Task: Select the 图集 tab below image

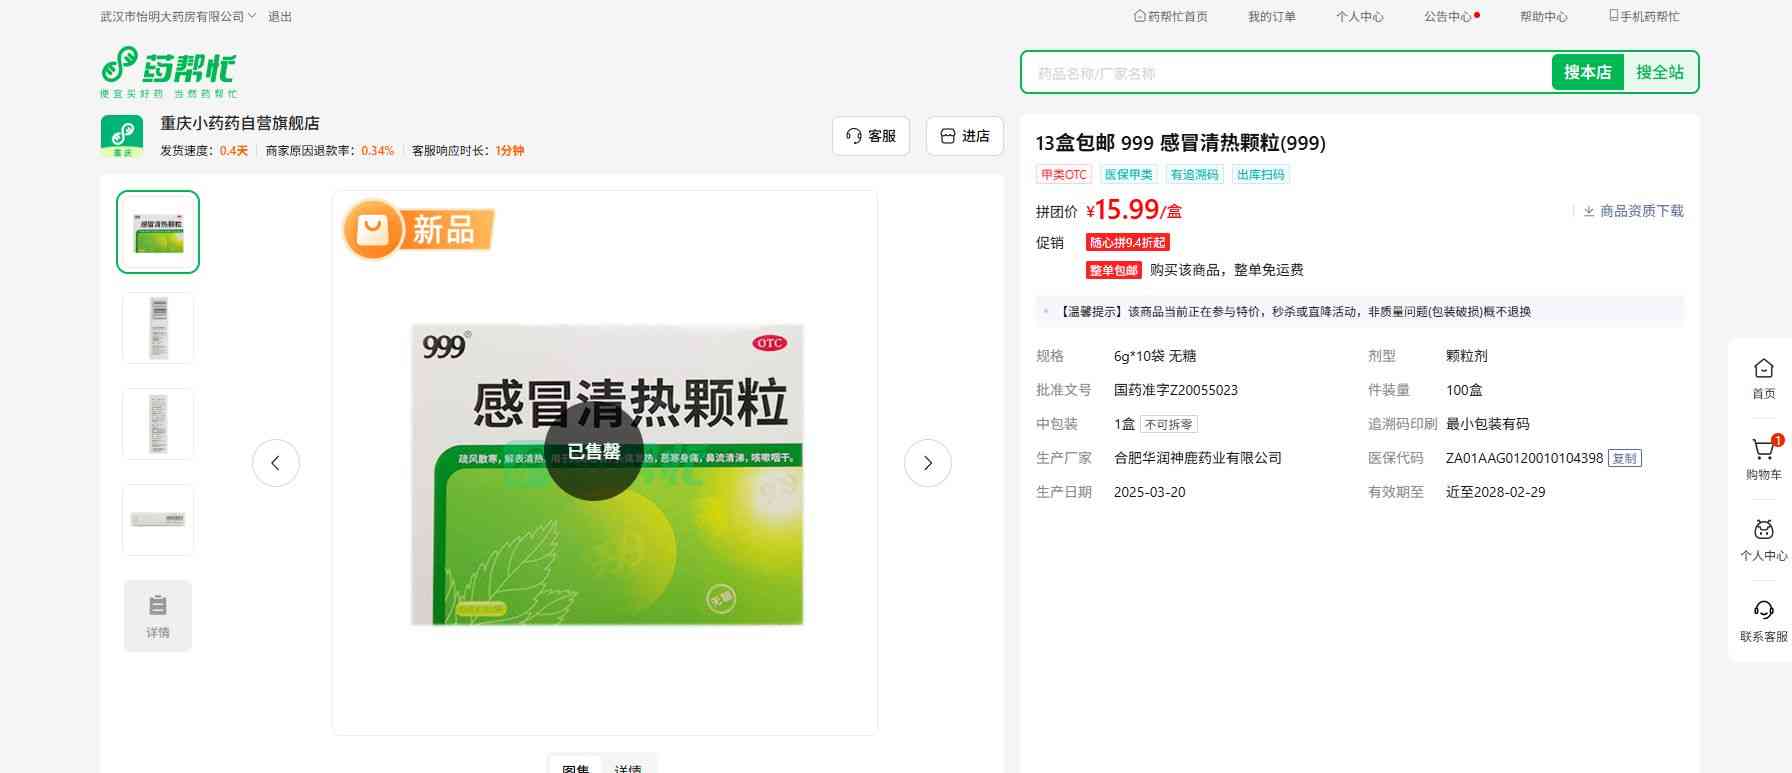Action: point(575,767)
